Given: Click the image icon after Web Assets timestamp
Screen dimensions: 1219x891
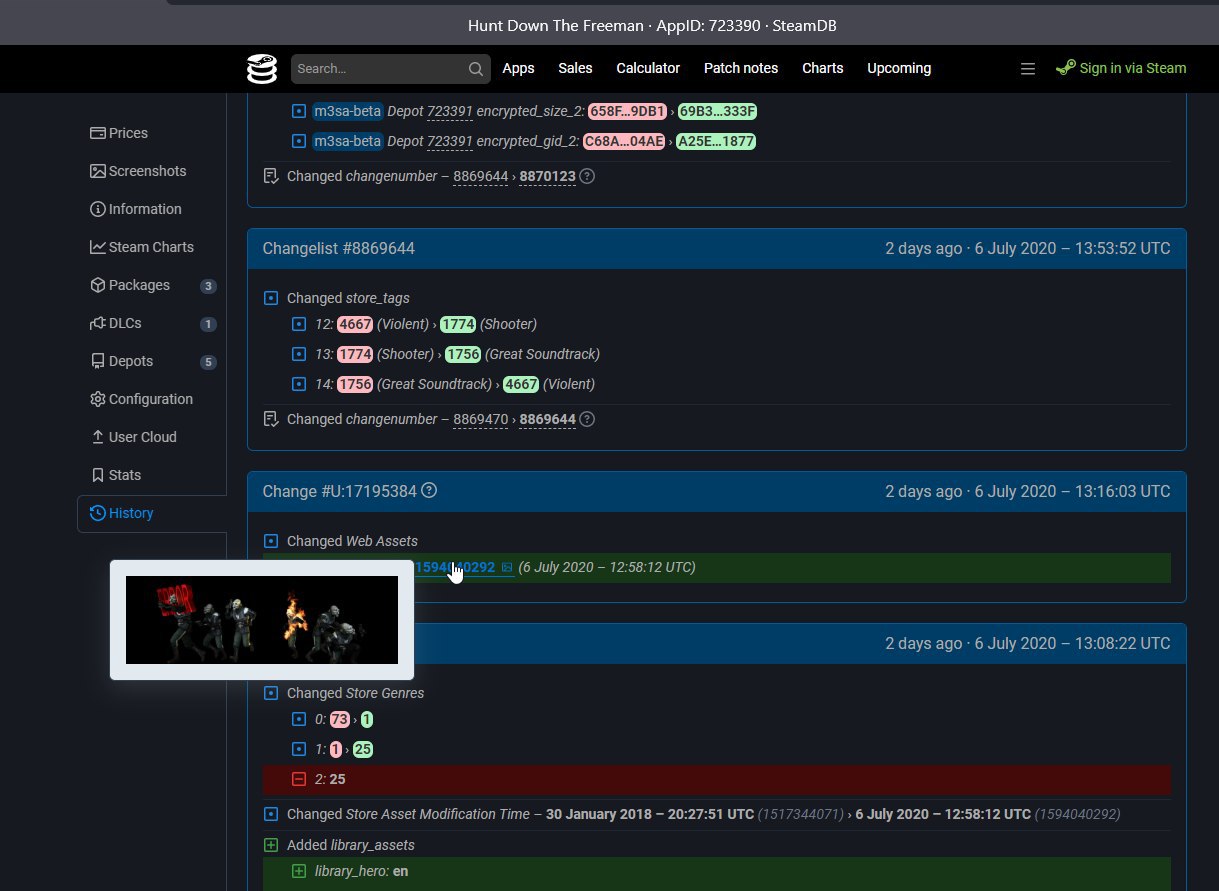Looking at the screenshot, I should [x=507, y=568].
